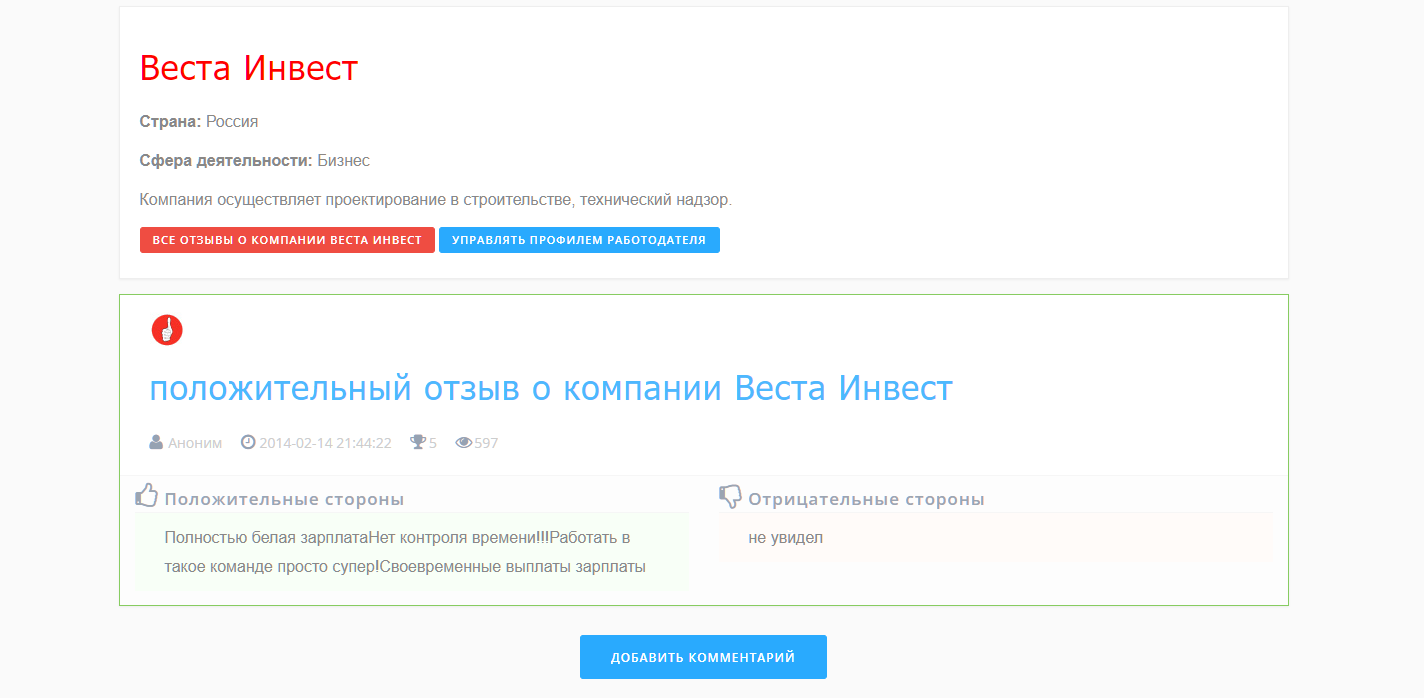
Task: Click the thumbs-down icon by Отрицательные стороны
Action: click(x=730, y=496)
